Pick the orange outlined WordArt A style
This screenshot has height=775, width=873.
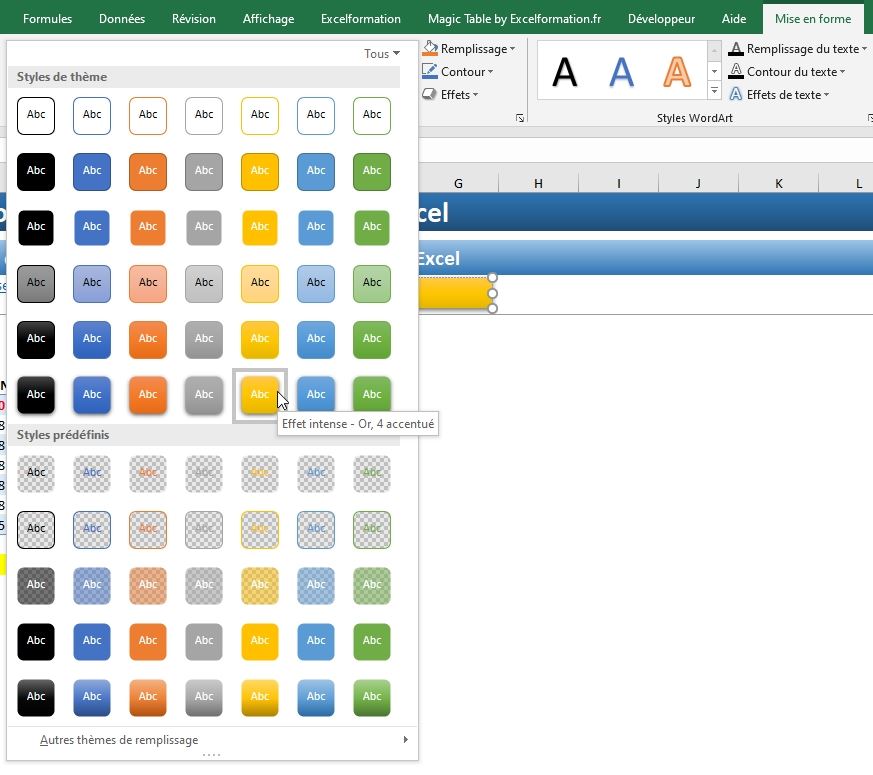tap(677, 71)
